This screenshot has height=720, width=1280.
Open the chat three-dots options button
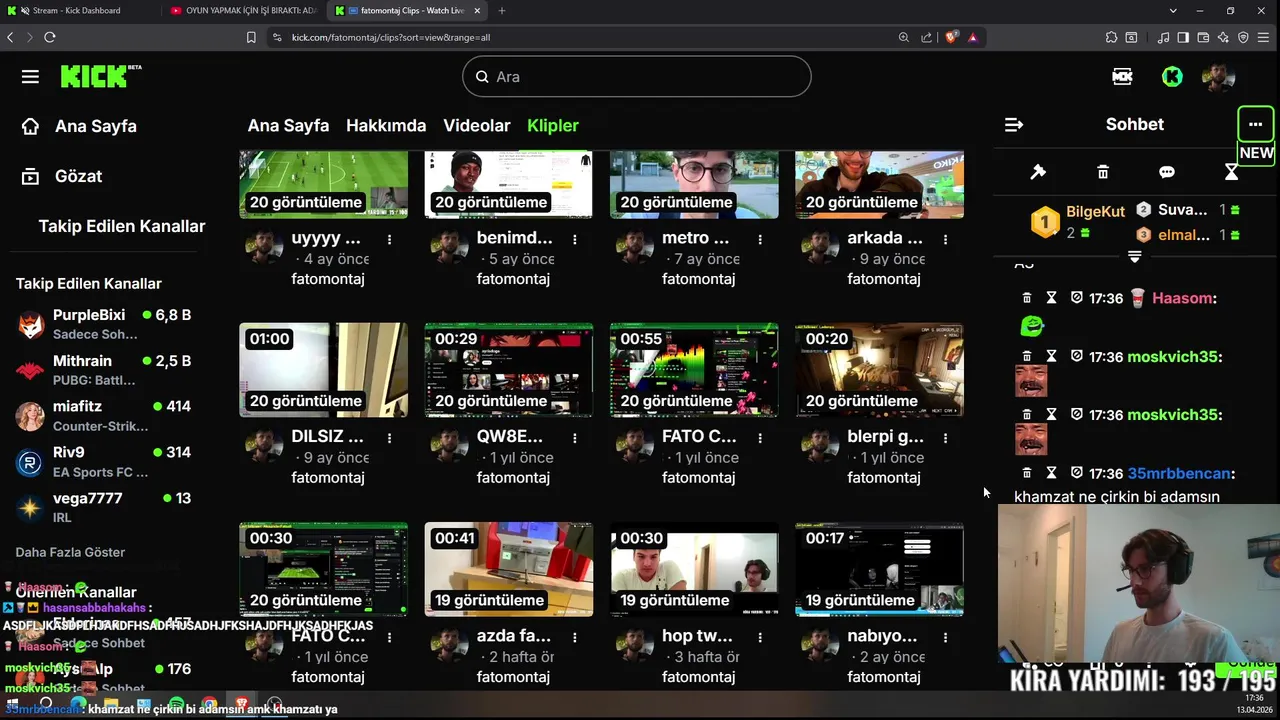pos(1256,125)
